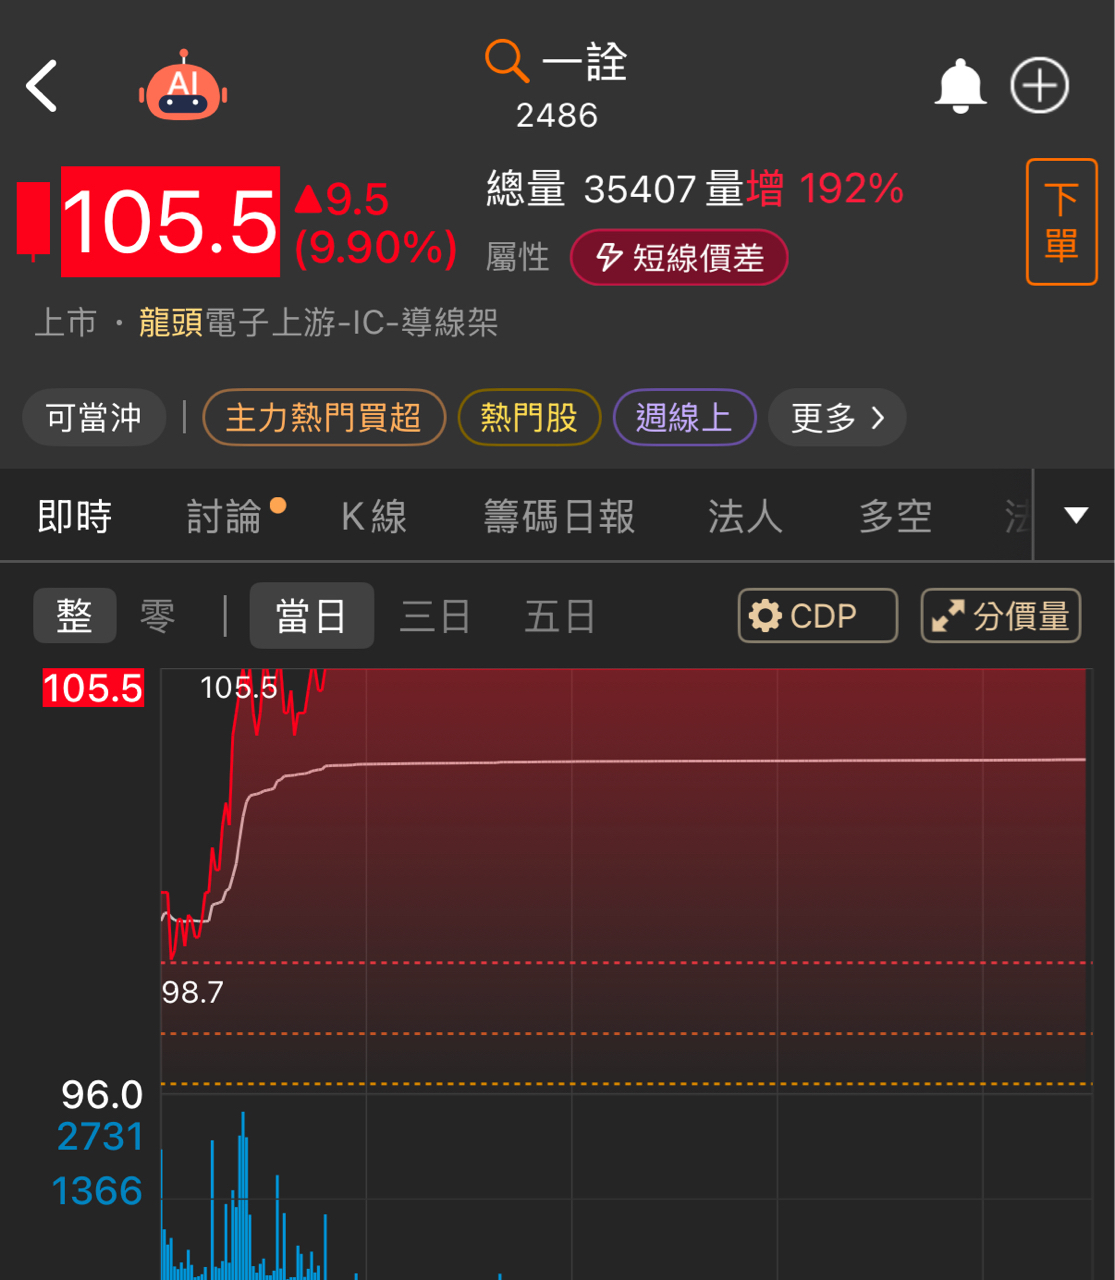Tap the AI robot assistant icon

182,86
